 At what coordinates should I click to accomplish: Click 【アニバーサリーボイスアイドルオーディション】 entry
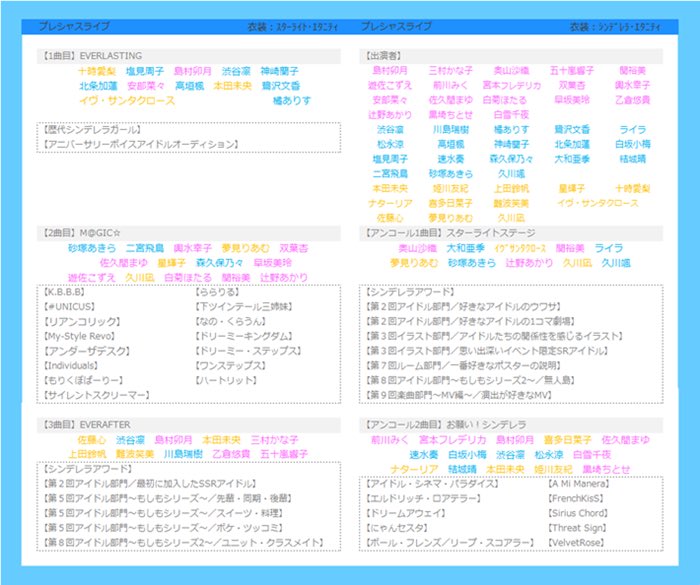tap(141, 145)
